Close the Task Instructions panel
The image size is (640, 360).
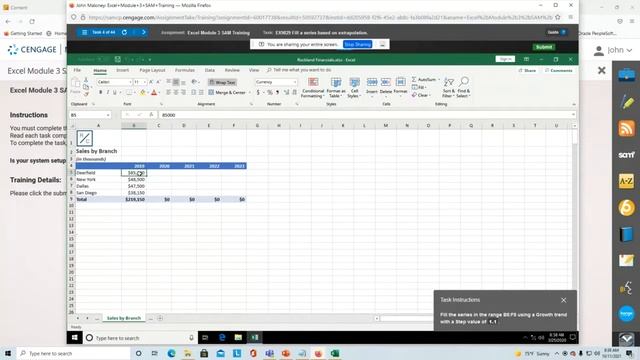click(x=563, y=300)
